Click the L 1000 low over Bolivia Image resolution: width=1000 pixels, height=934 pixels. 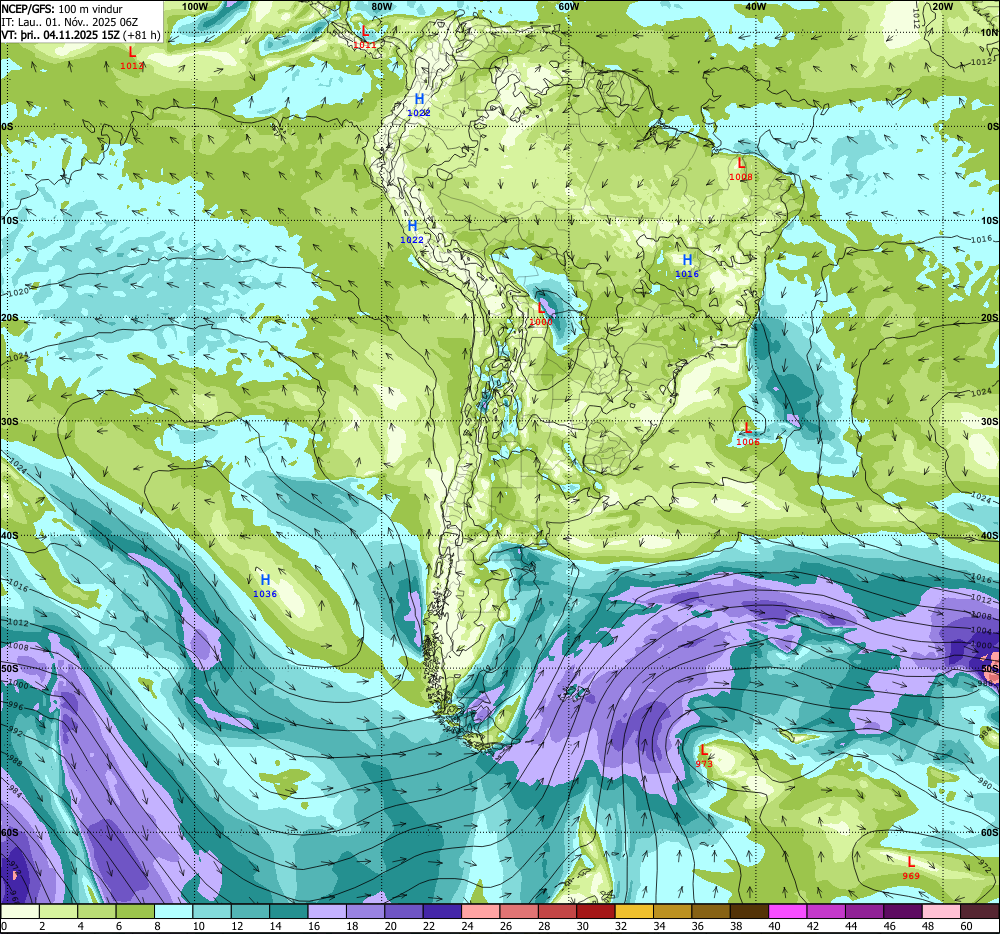[541, 314]
